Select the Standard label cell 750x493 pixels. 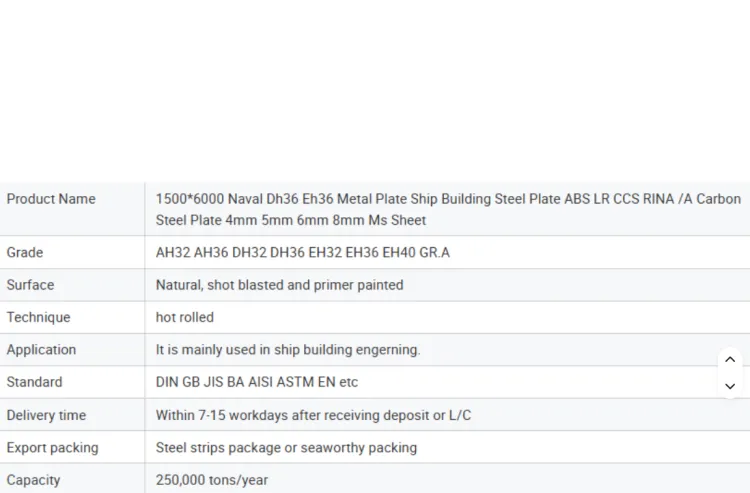click(x=72, y=382)
